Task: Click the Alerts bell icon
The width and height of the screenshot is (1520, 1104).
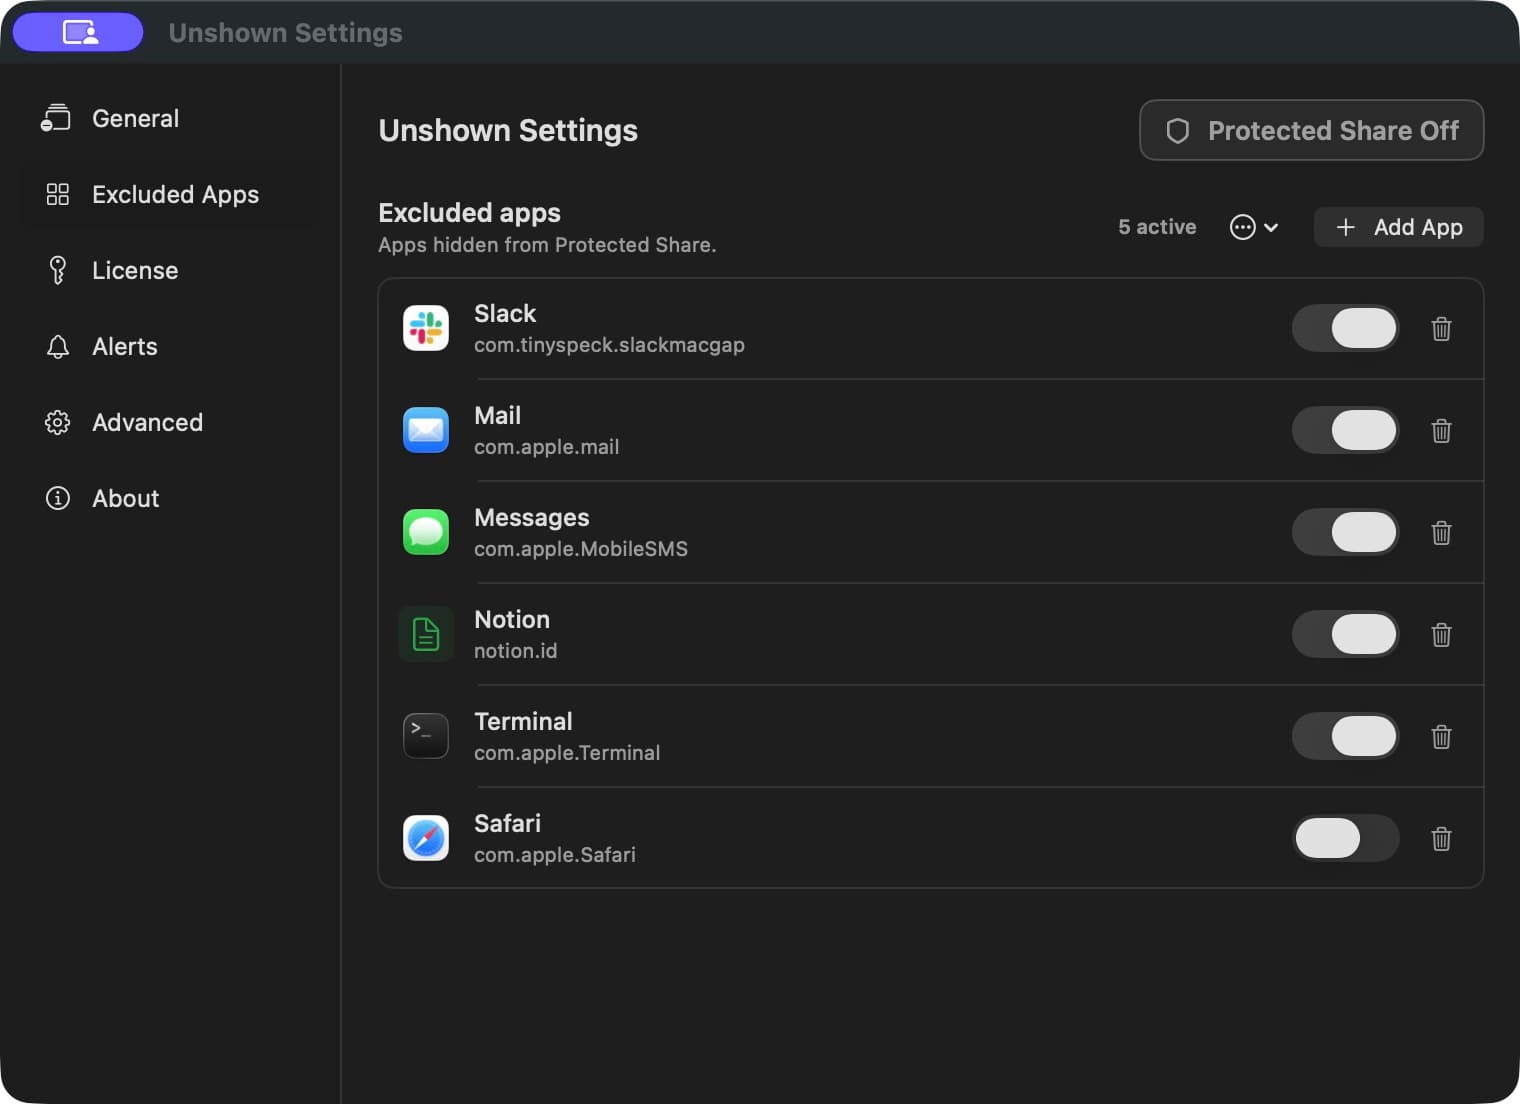Action: pos(58,346)
